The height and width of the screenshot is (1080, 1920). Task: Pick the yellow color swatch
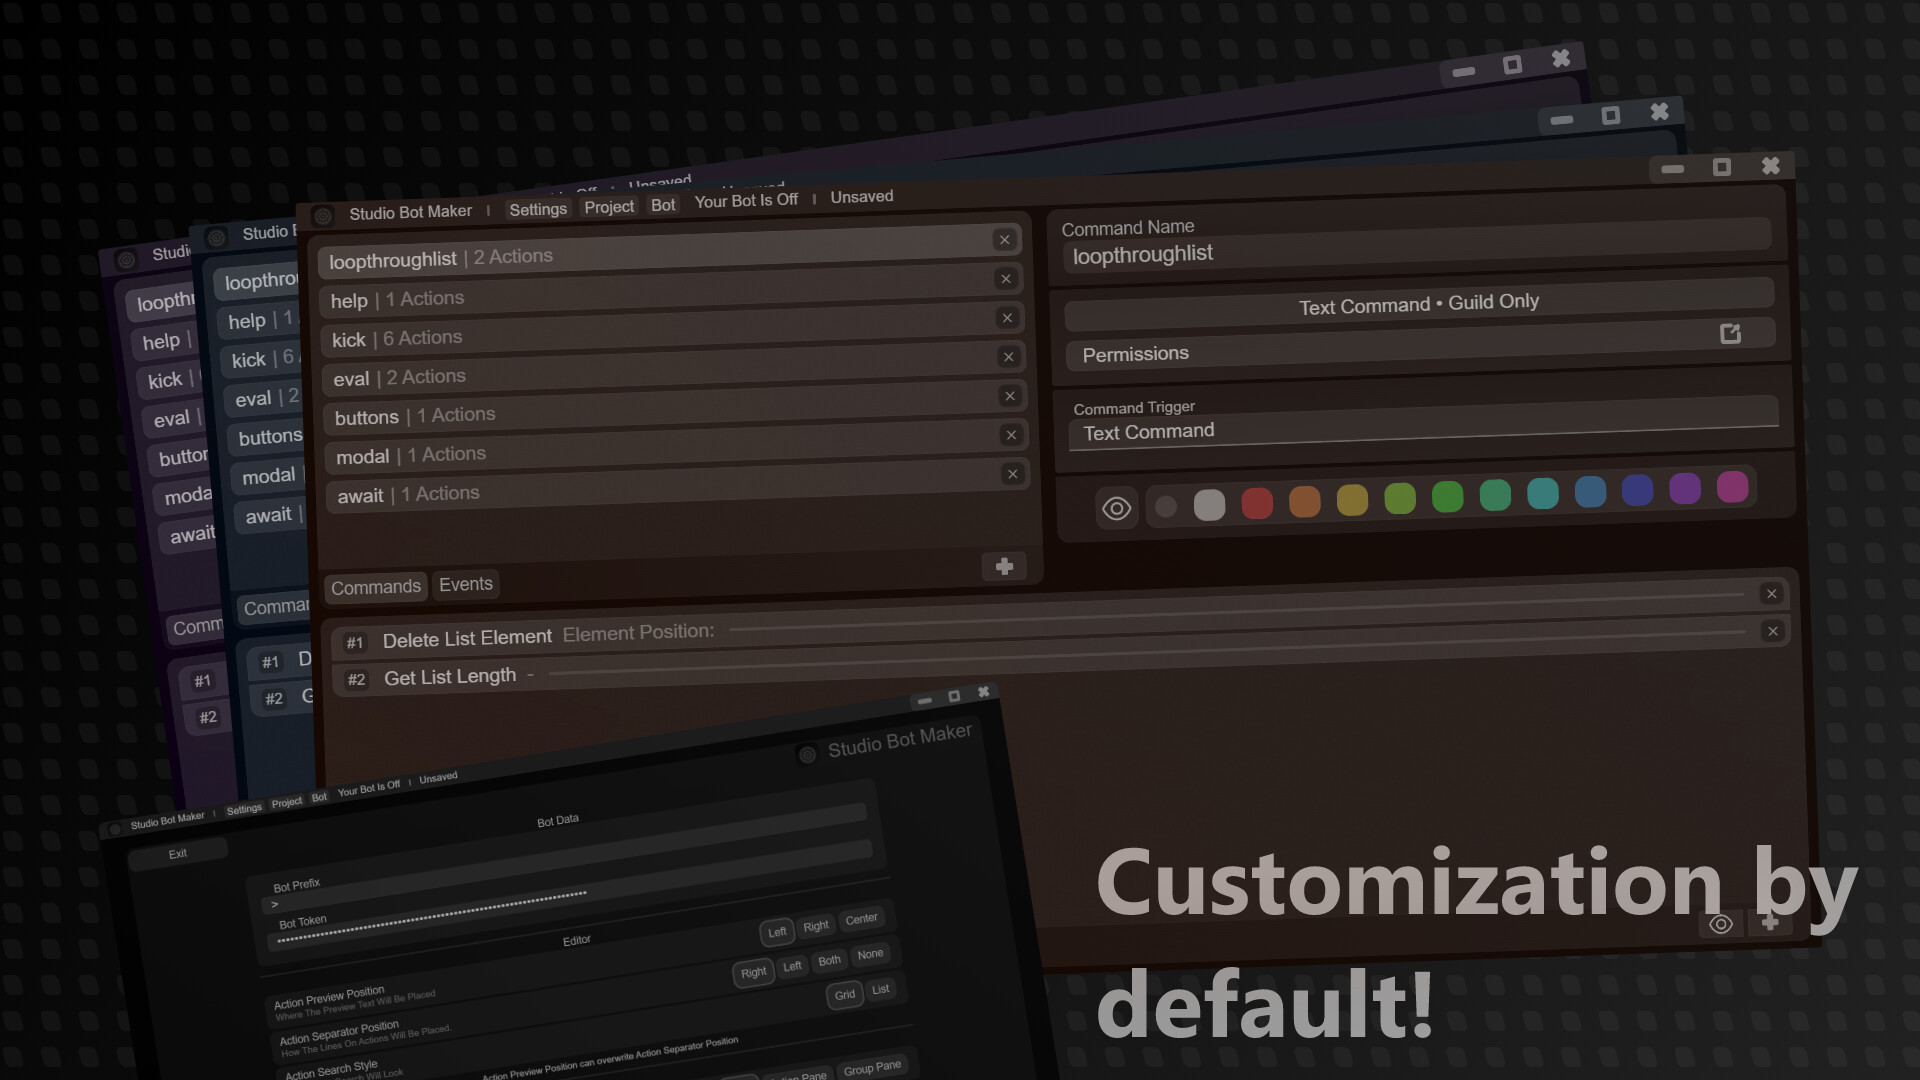click(1352, 499)
